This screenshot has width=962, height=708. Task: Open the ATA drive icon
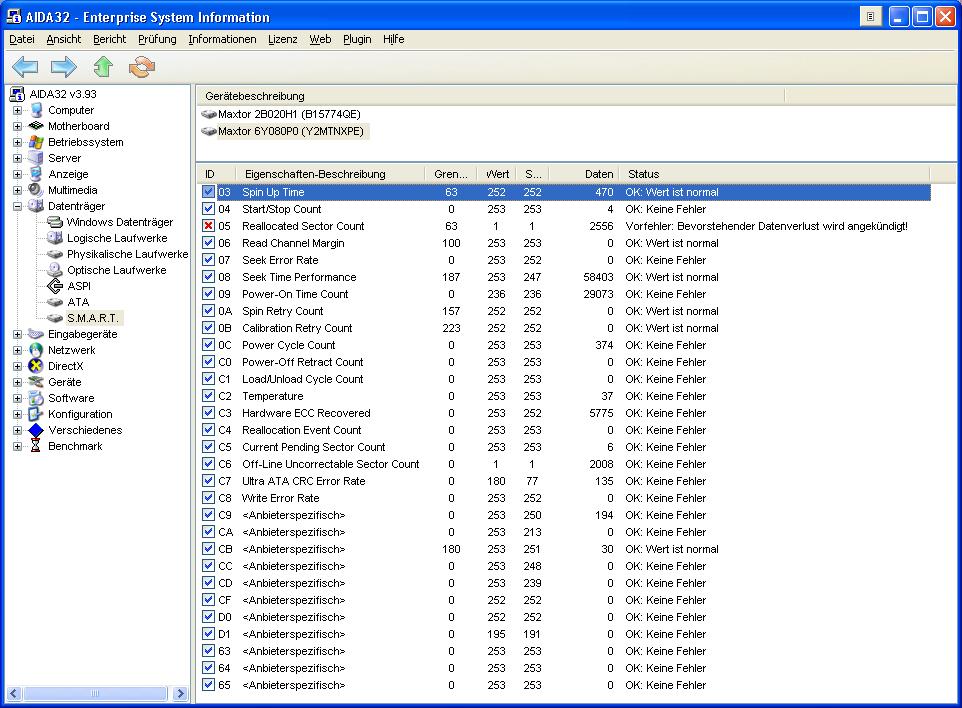click(55, 302)
